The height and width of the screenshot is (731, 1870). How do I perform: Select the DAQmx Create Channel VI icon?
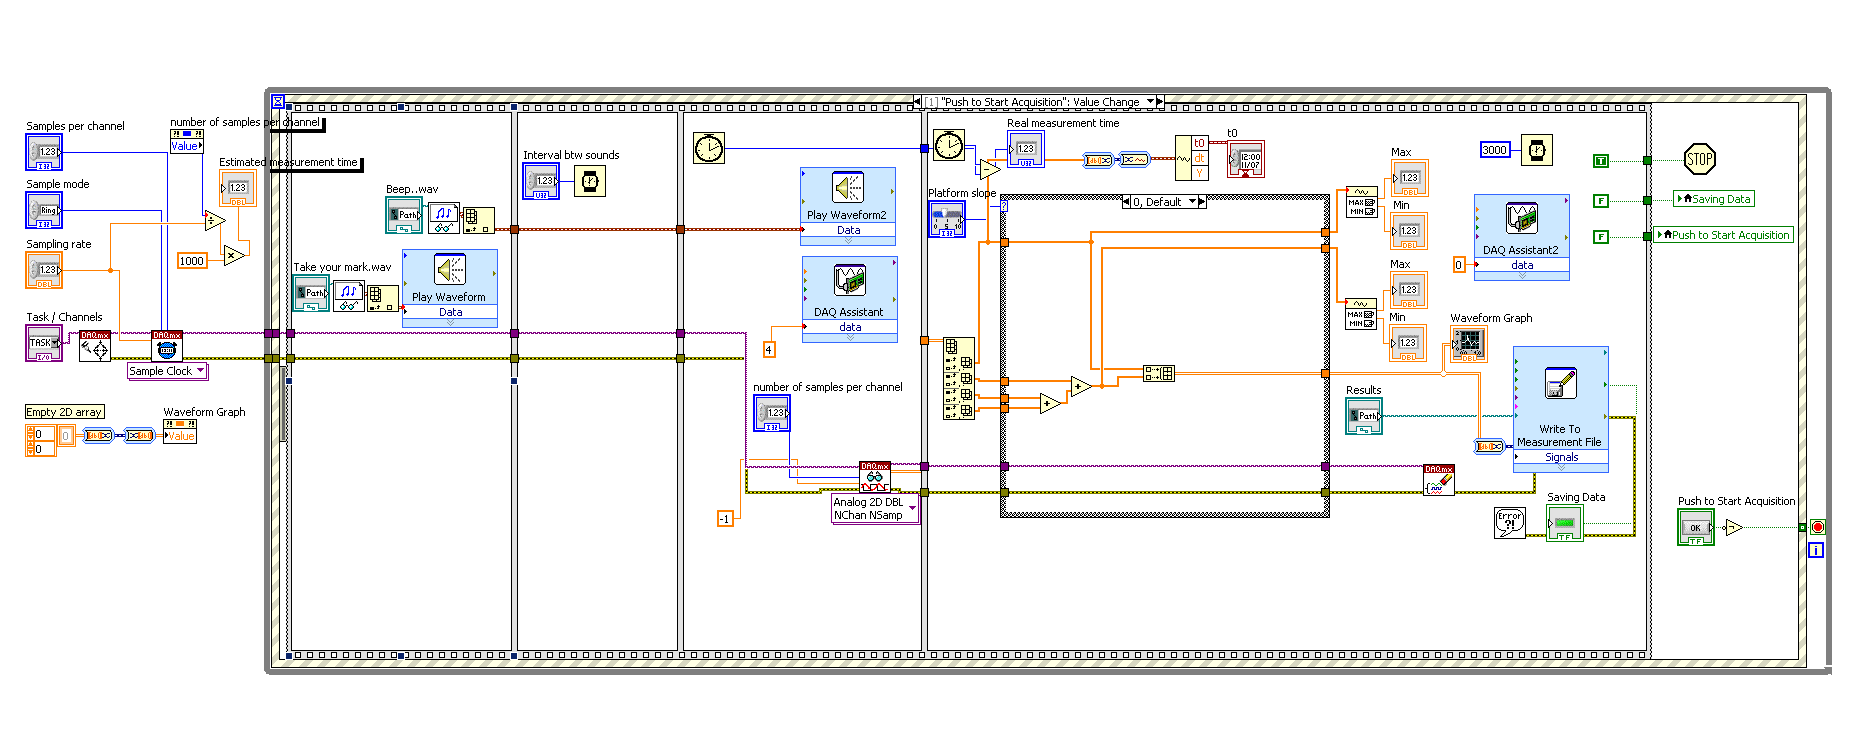95,346
